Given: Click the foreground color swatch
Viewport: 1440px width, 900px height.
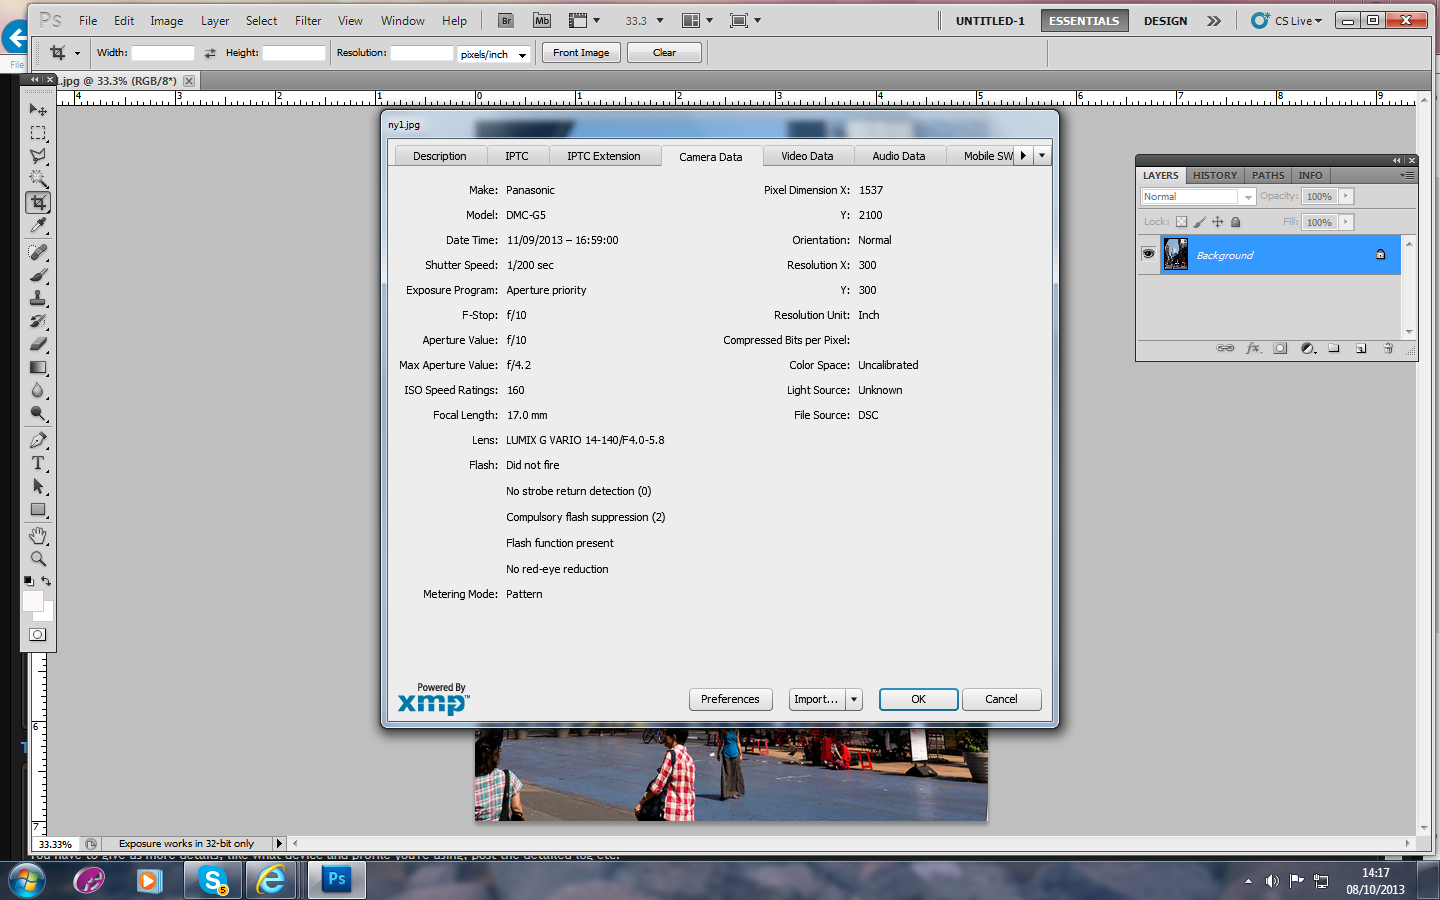Looking at the screenshot, I should (x=32, y=600).
